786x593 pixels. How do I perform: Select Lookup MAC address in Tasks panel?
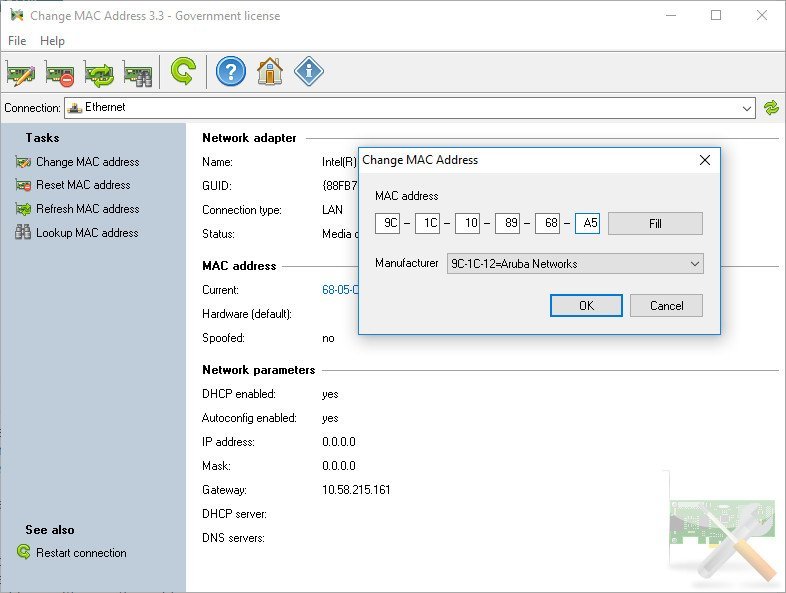(87, 233)
